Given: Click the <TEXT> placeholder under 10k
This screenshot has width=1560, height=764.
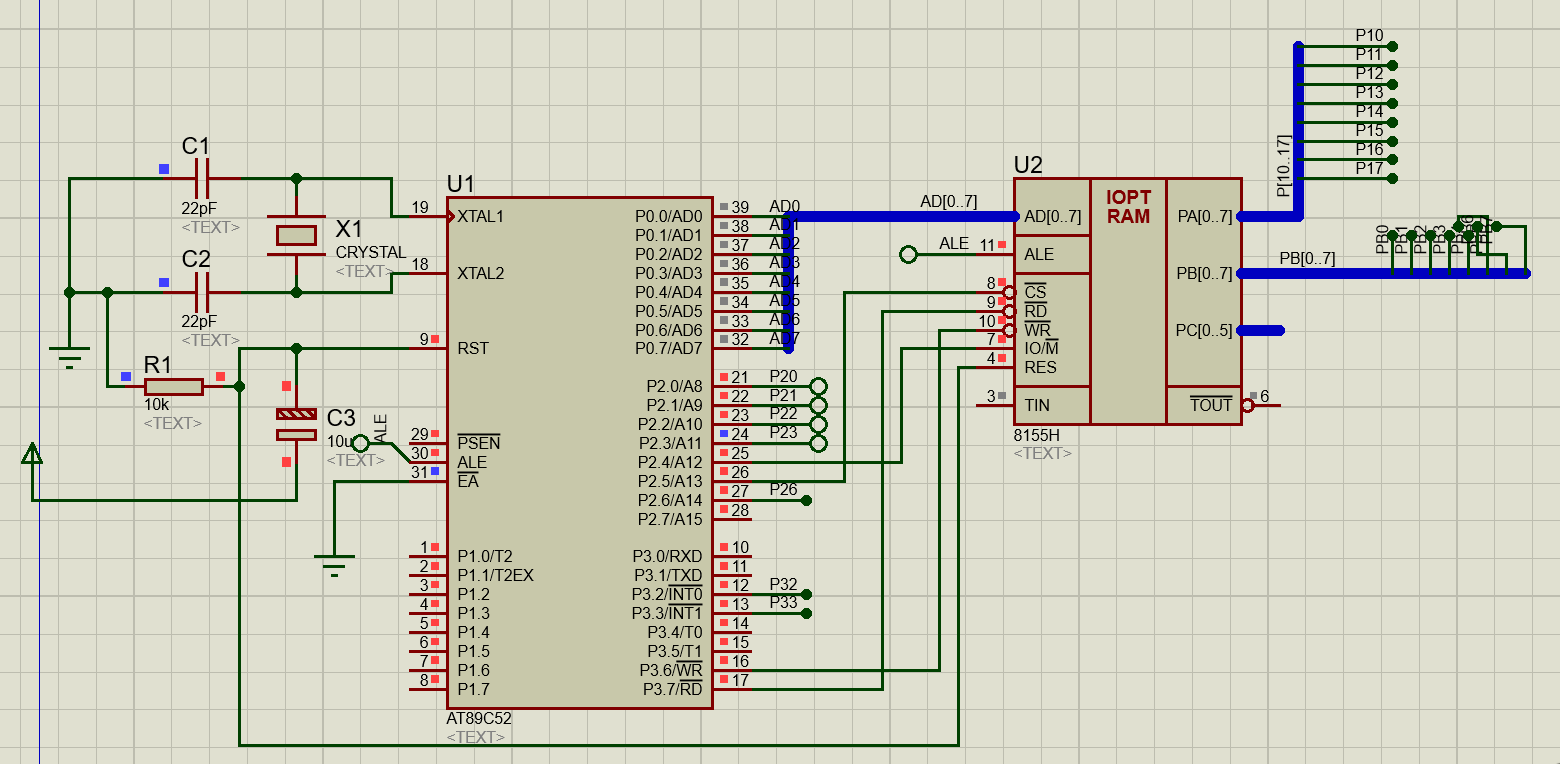Looking at the screenshot, I should tap(173, 424).
